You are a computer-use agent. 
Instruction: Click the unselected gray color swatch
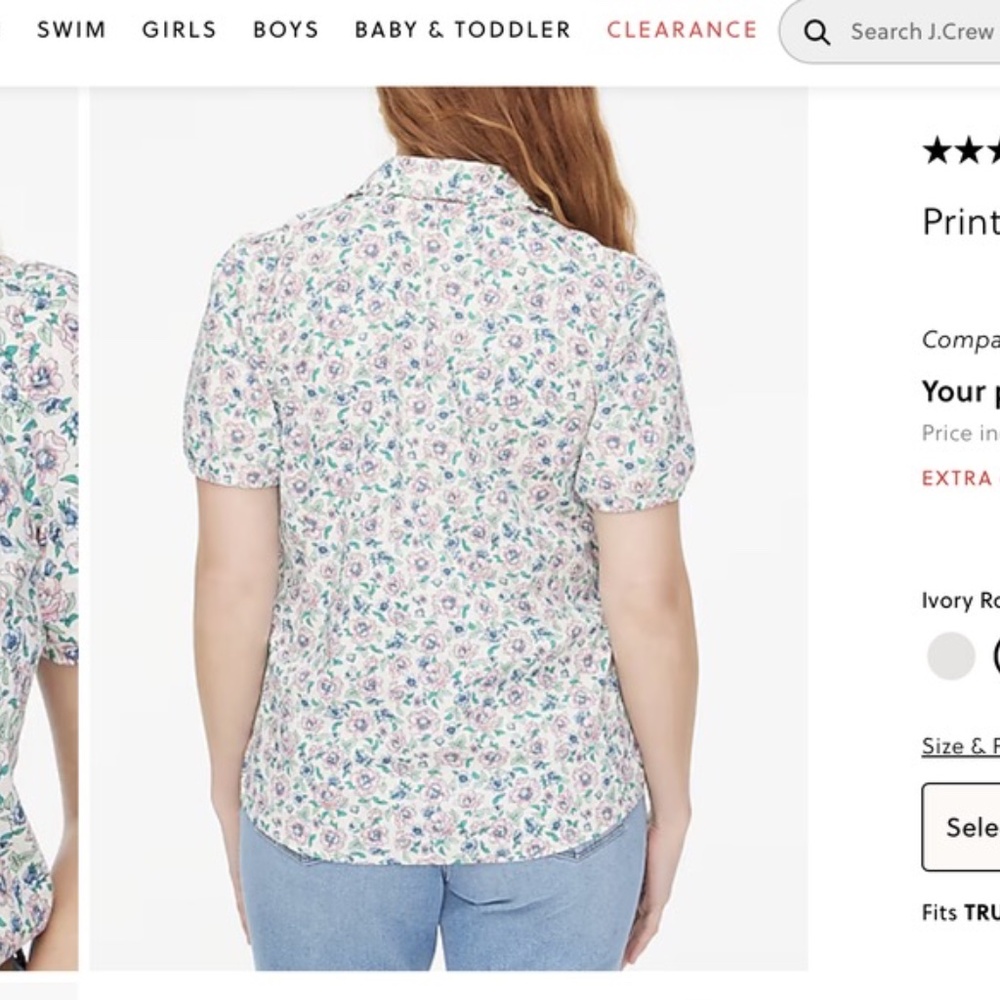tap(950, 655)
